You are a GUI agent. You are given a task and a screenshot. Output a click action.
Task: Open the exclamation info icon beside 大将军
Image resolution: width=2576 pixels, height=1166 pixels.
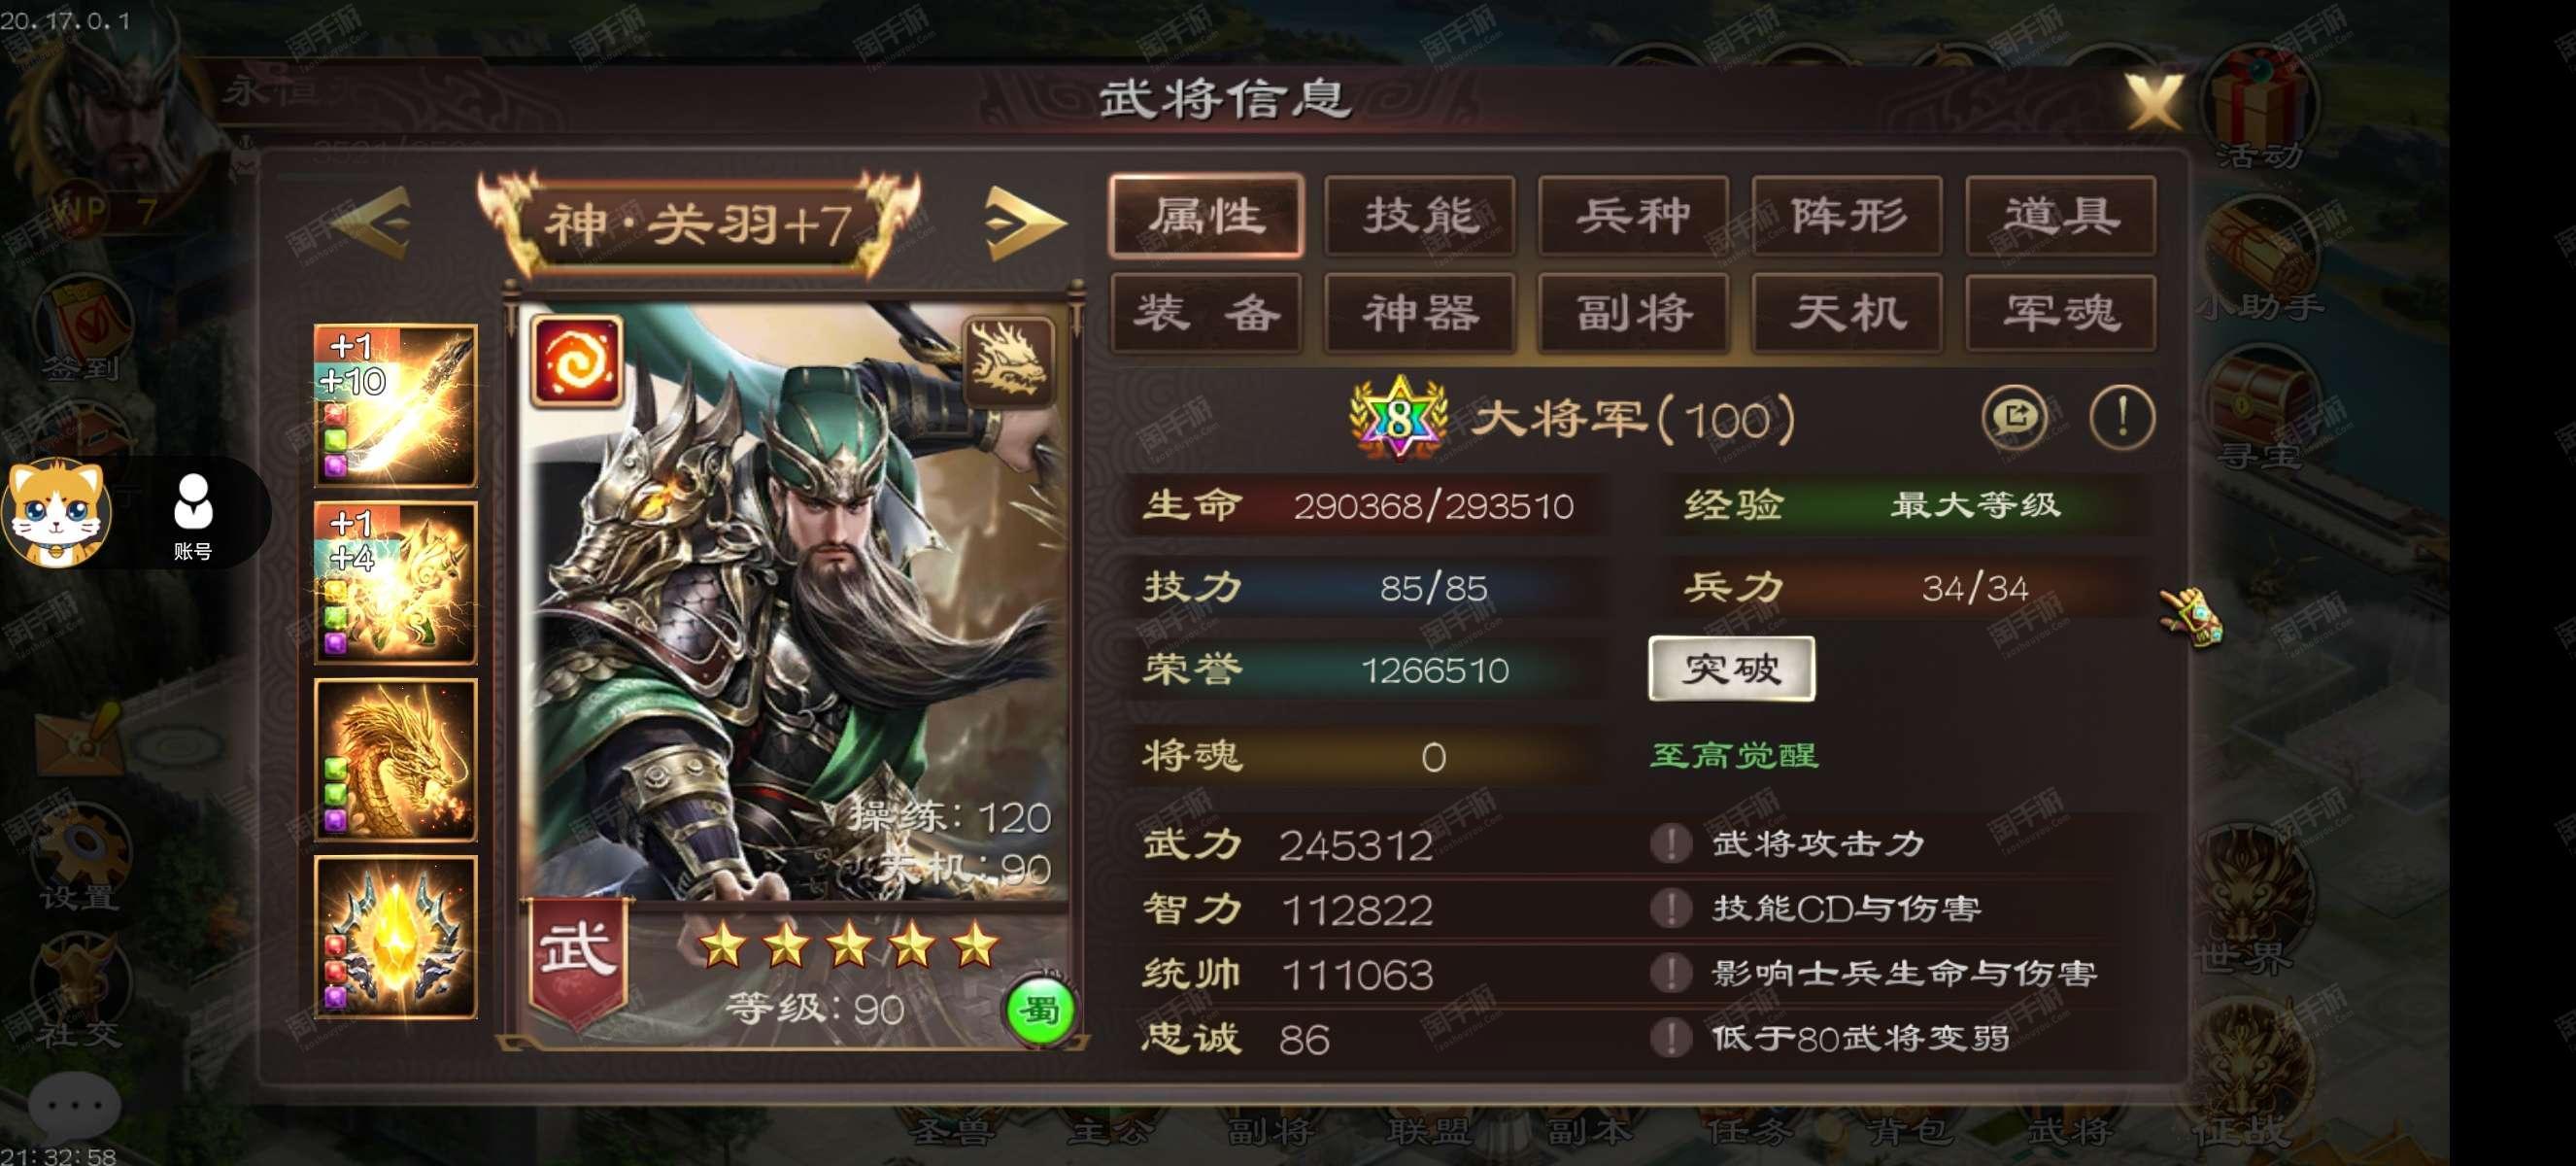point(2122,417)
